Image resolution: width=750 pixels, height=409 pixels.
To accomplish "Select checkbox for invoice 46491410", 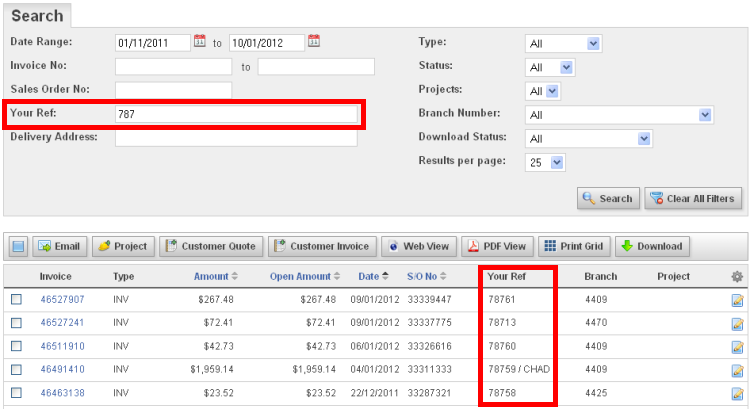I will (x=16, y=369).
